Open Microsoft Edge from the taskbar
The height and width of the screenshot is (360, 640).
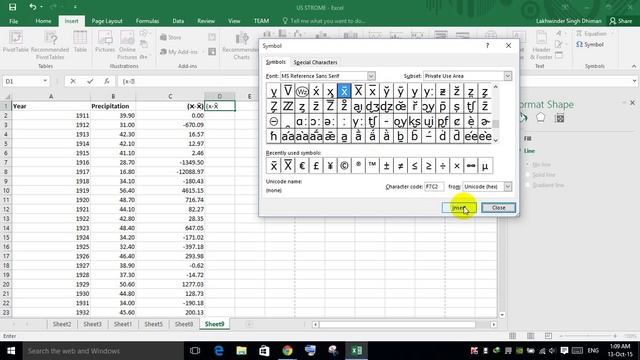point(219,351)
